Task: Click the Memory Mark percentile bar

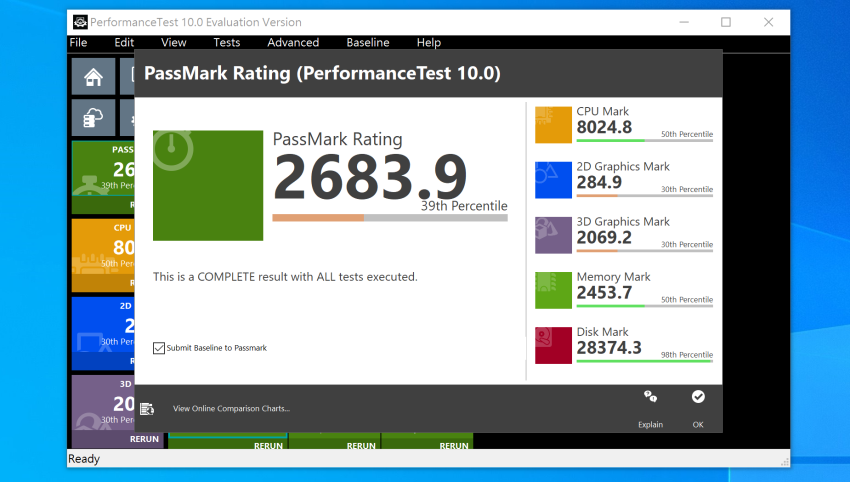Action: pos(645,306)
